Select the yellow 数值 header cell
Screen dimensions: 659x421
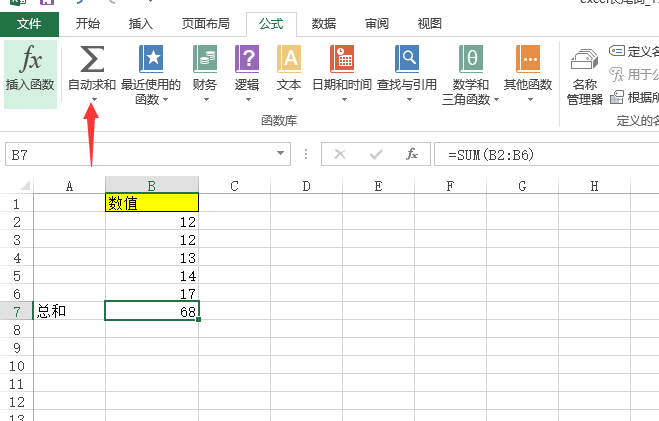[x=152, y=203]
